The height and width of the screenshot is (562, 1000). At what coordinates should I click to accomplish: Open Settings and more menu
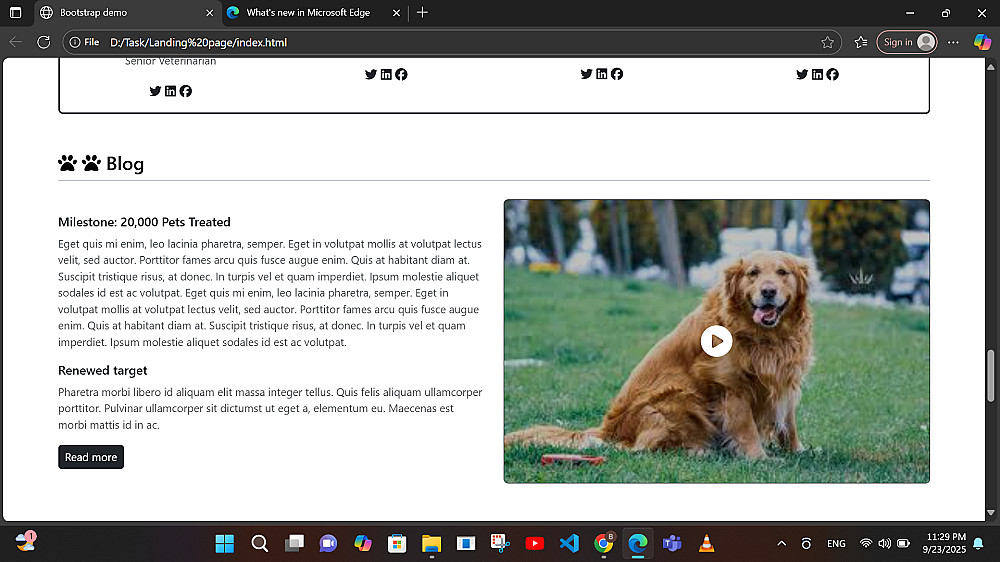pos(953,42)
